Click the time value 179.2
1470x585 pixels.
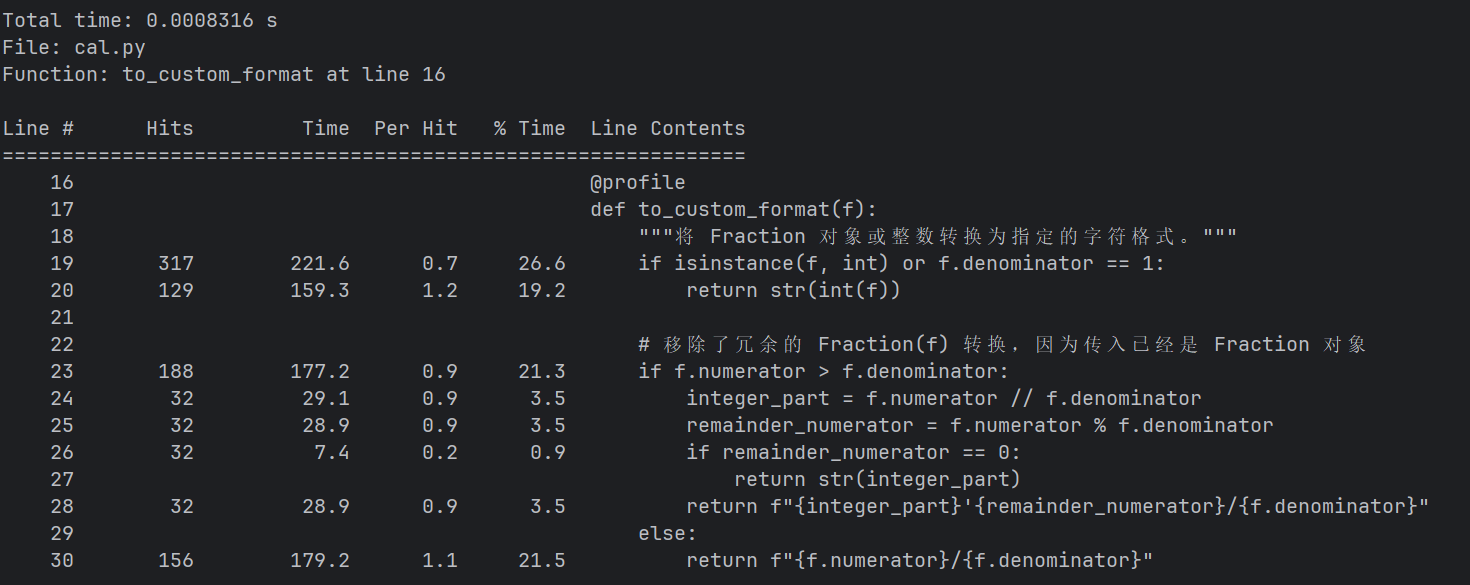(x=326, y=560)
